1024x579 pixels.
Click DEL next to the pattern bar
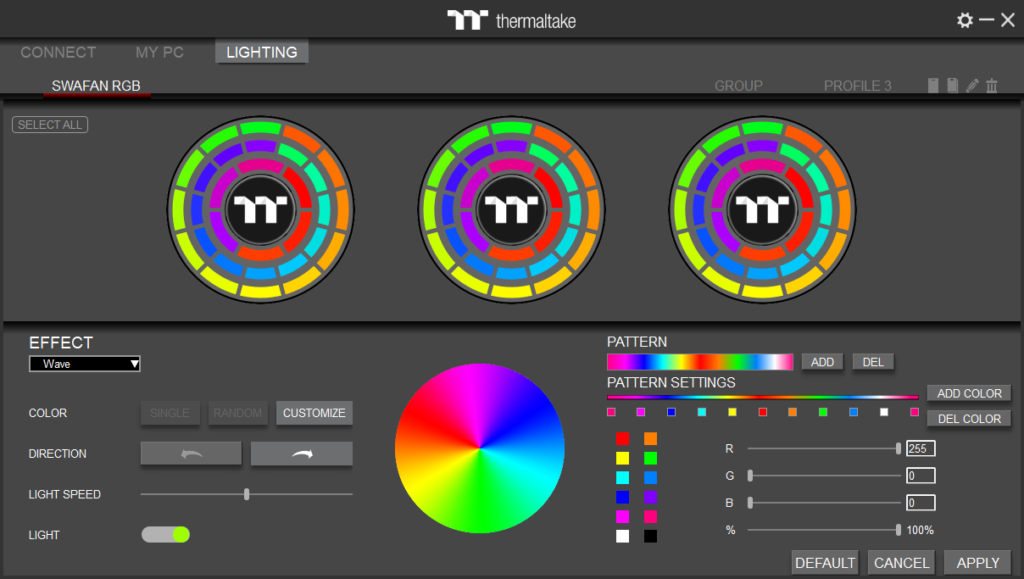[x=873, y=362]
